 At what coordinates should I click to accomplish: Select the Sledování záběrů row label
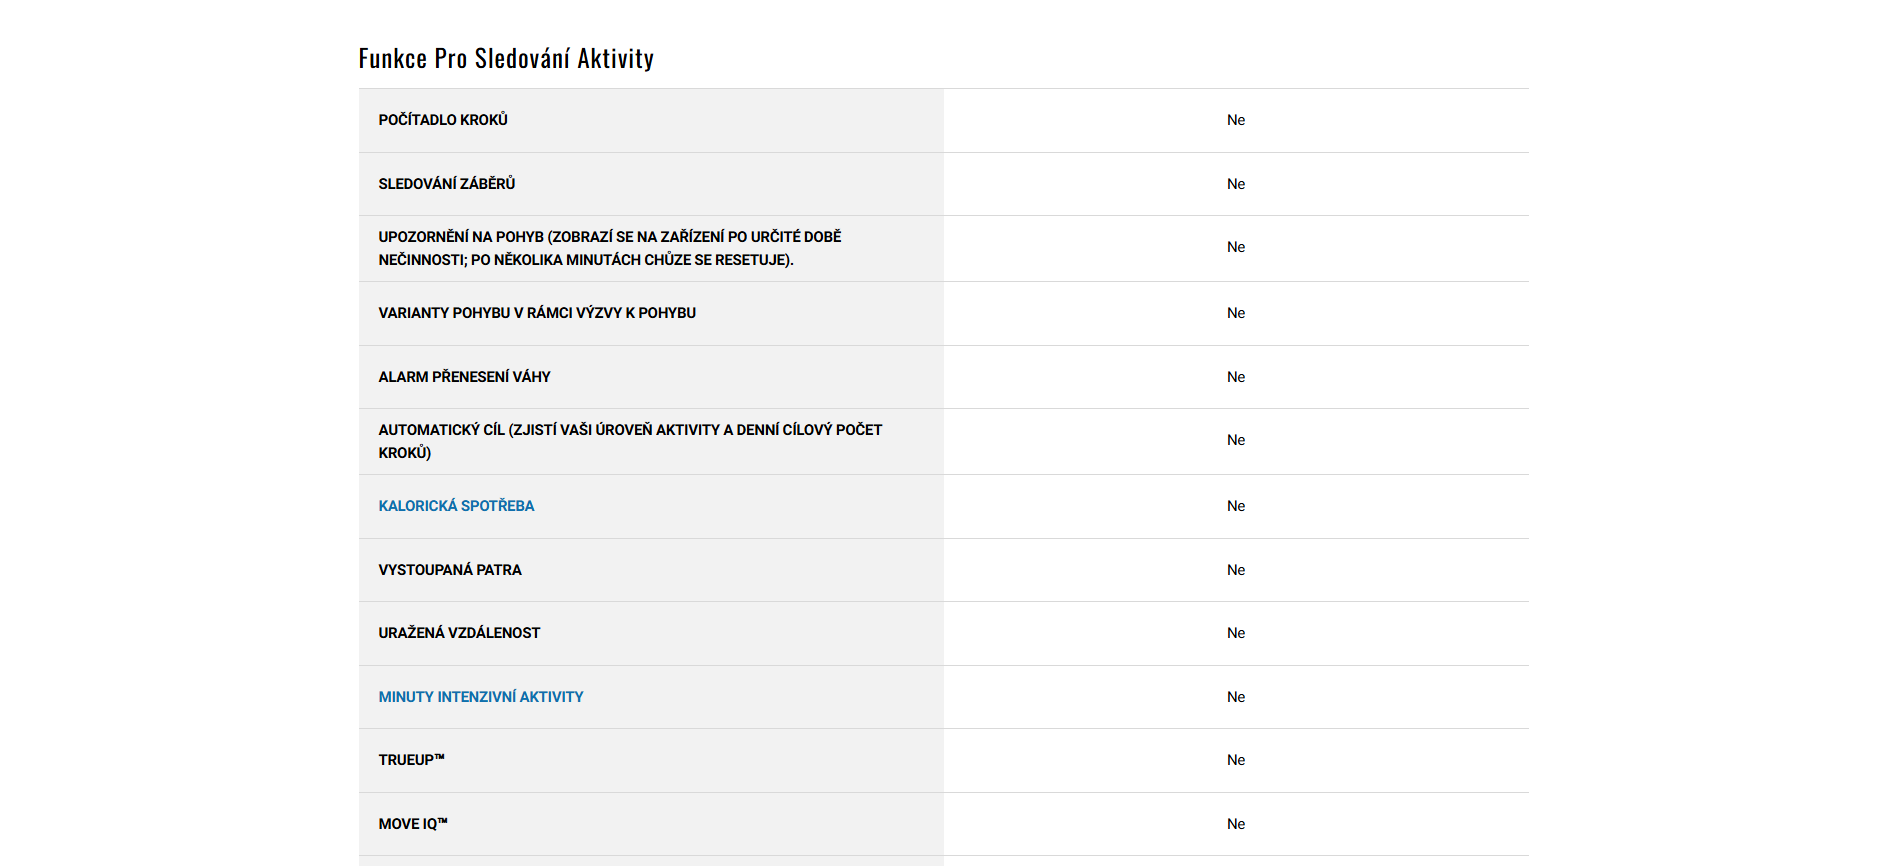click(447, 184)
